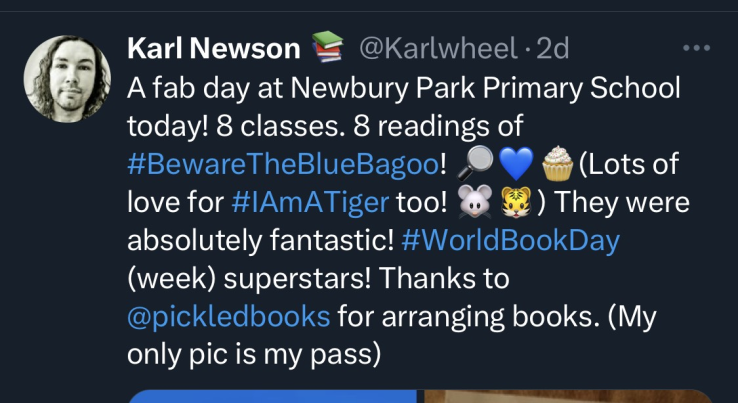The height and width of the screenshot is (403, 738).
Task: Click the cupcake emoji
Action: tap(557, 164)
